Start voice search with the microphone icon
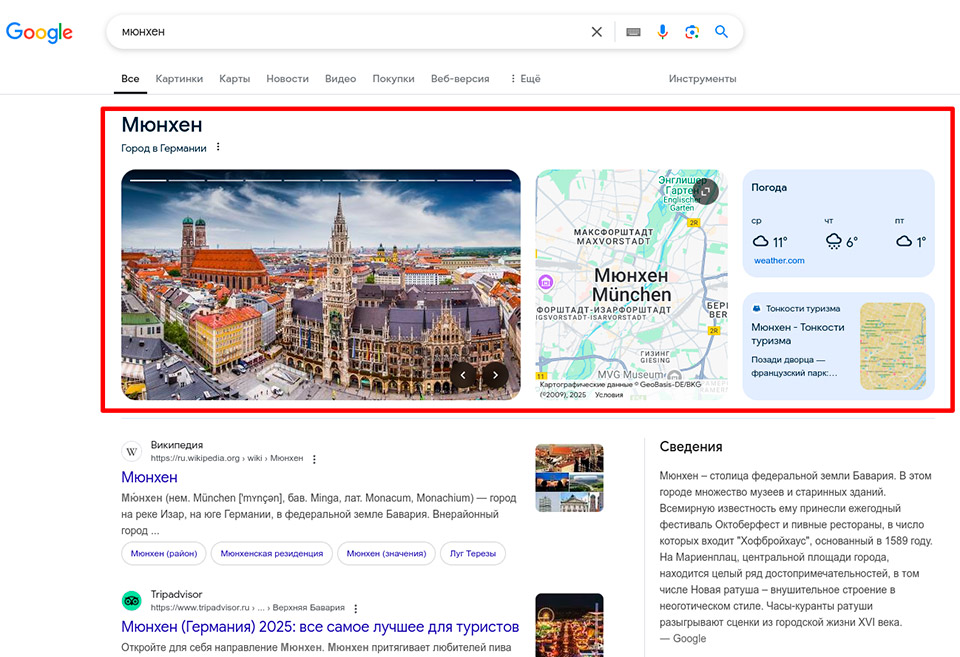960x657 pixels. point(662,32)
